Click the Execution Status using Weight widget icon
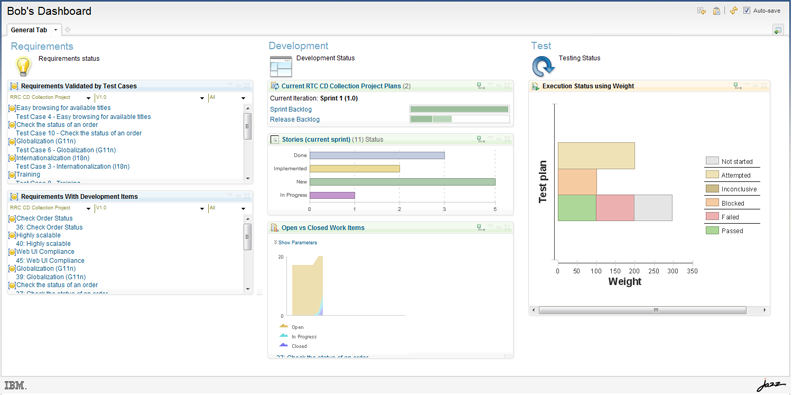Viewport: 792px width, 395px height. pyautogui.click(x=536, y=86)
